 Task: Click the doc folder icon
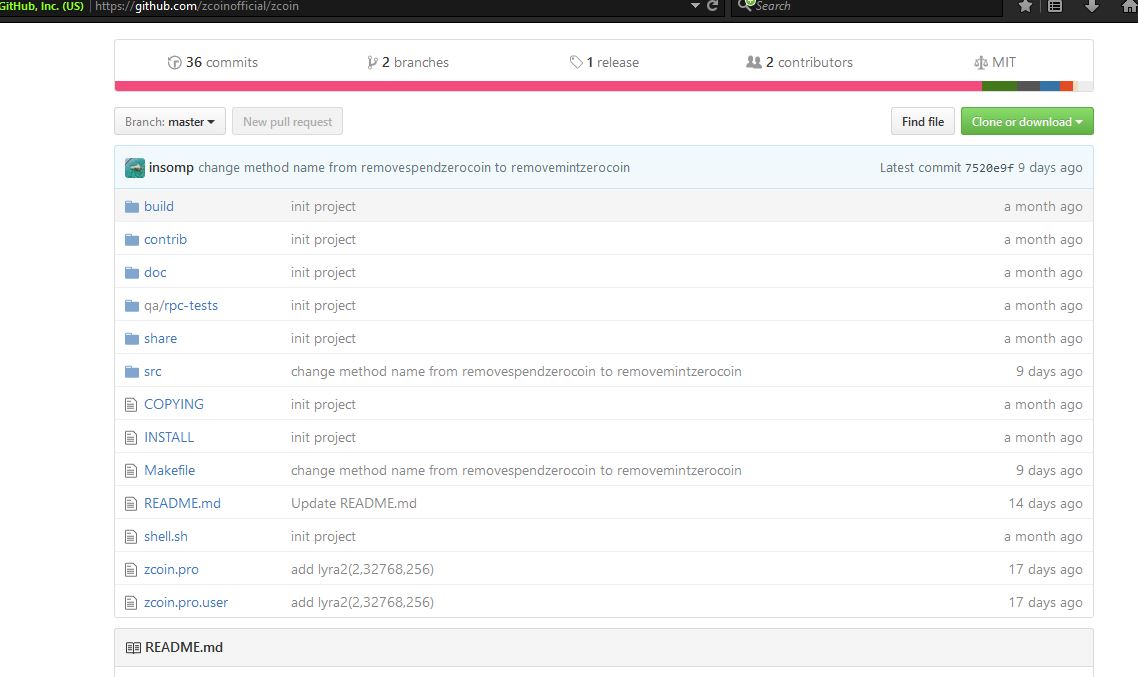131,273
